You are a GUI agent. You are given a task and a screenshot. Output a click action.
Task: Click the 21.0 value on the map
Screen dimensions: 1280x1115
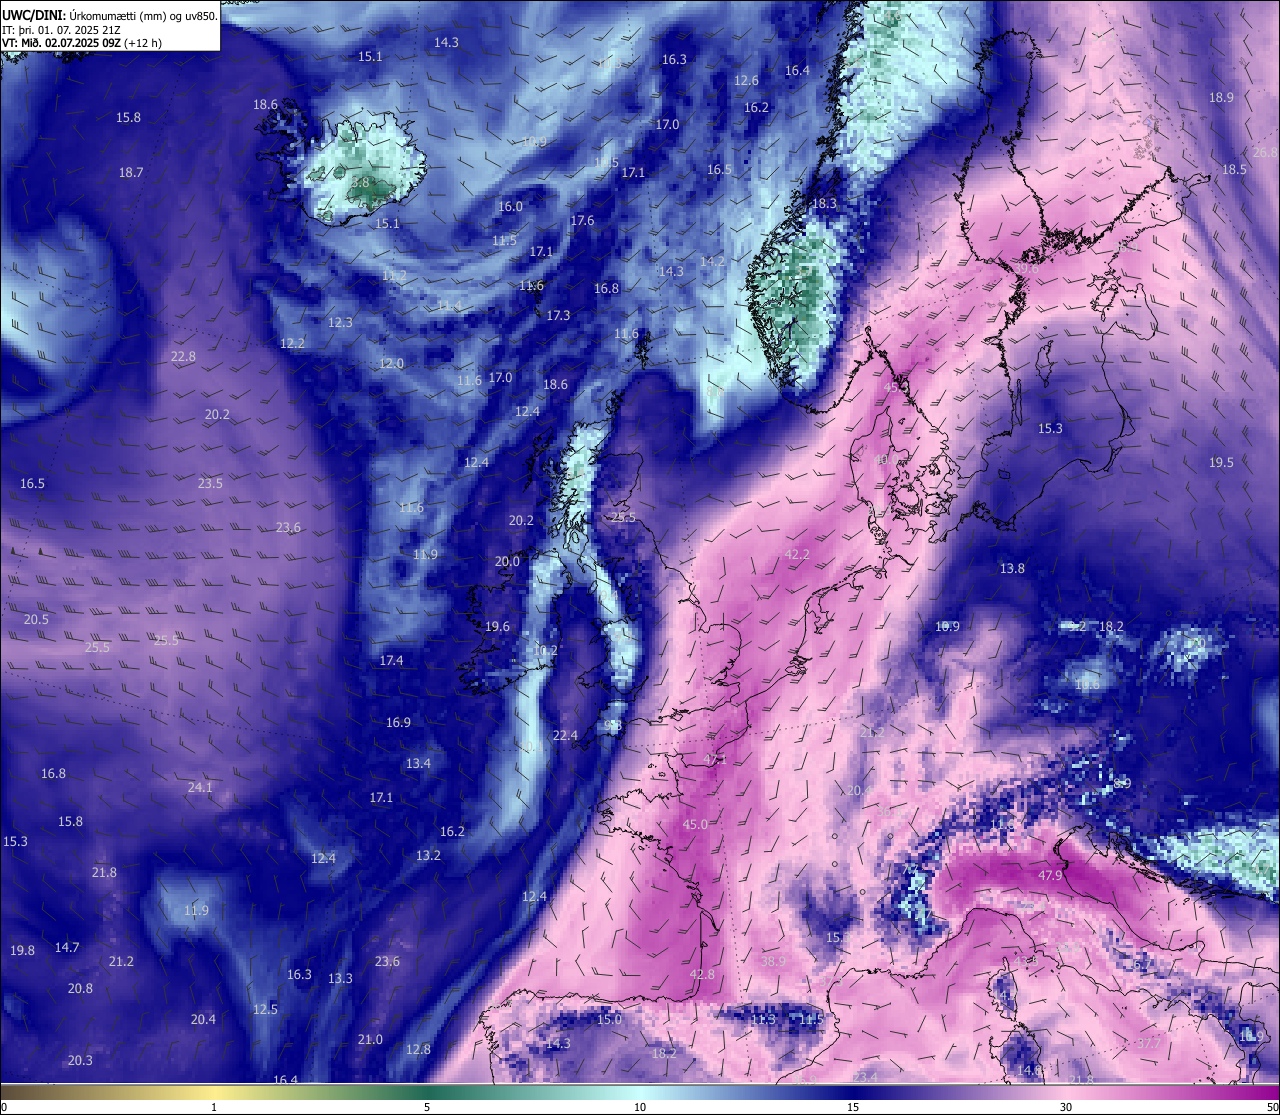(x=370, y=1039)
